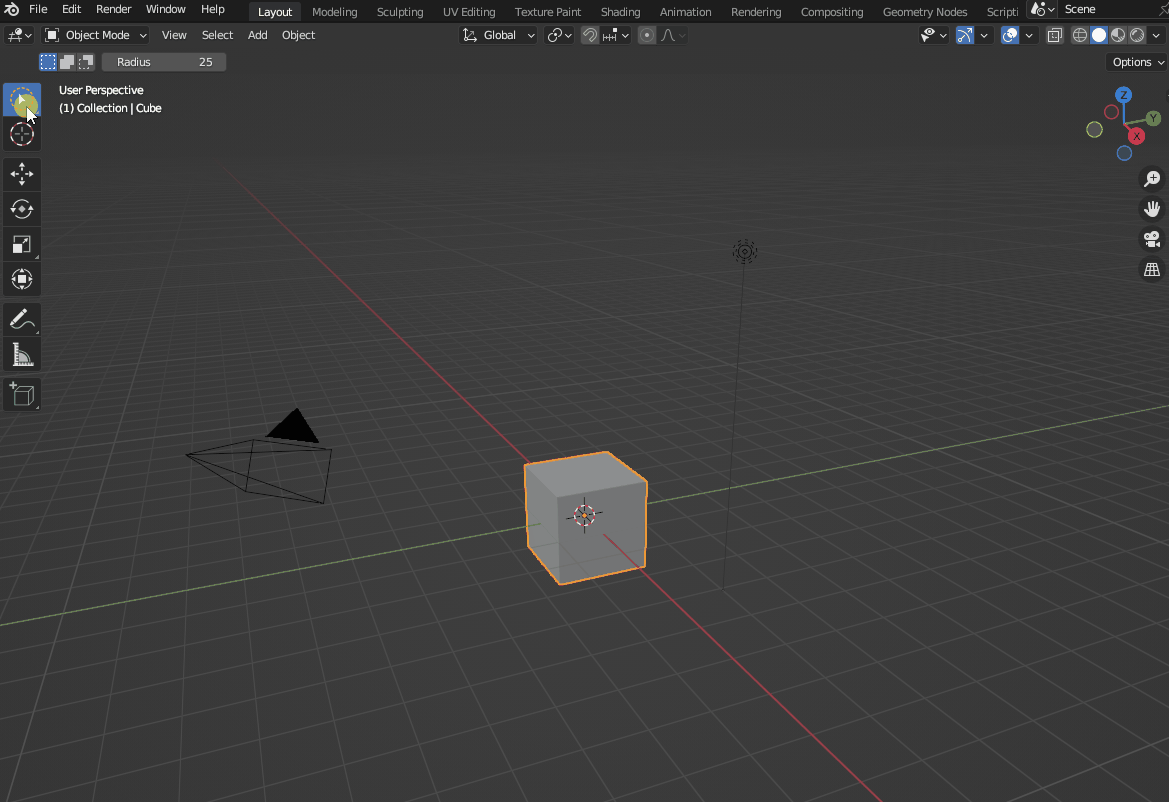Open the Object Mode dropdown

click(x=95, y=35)
